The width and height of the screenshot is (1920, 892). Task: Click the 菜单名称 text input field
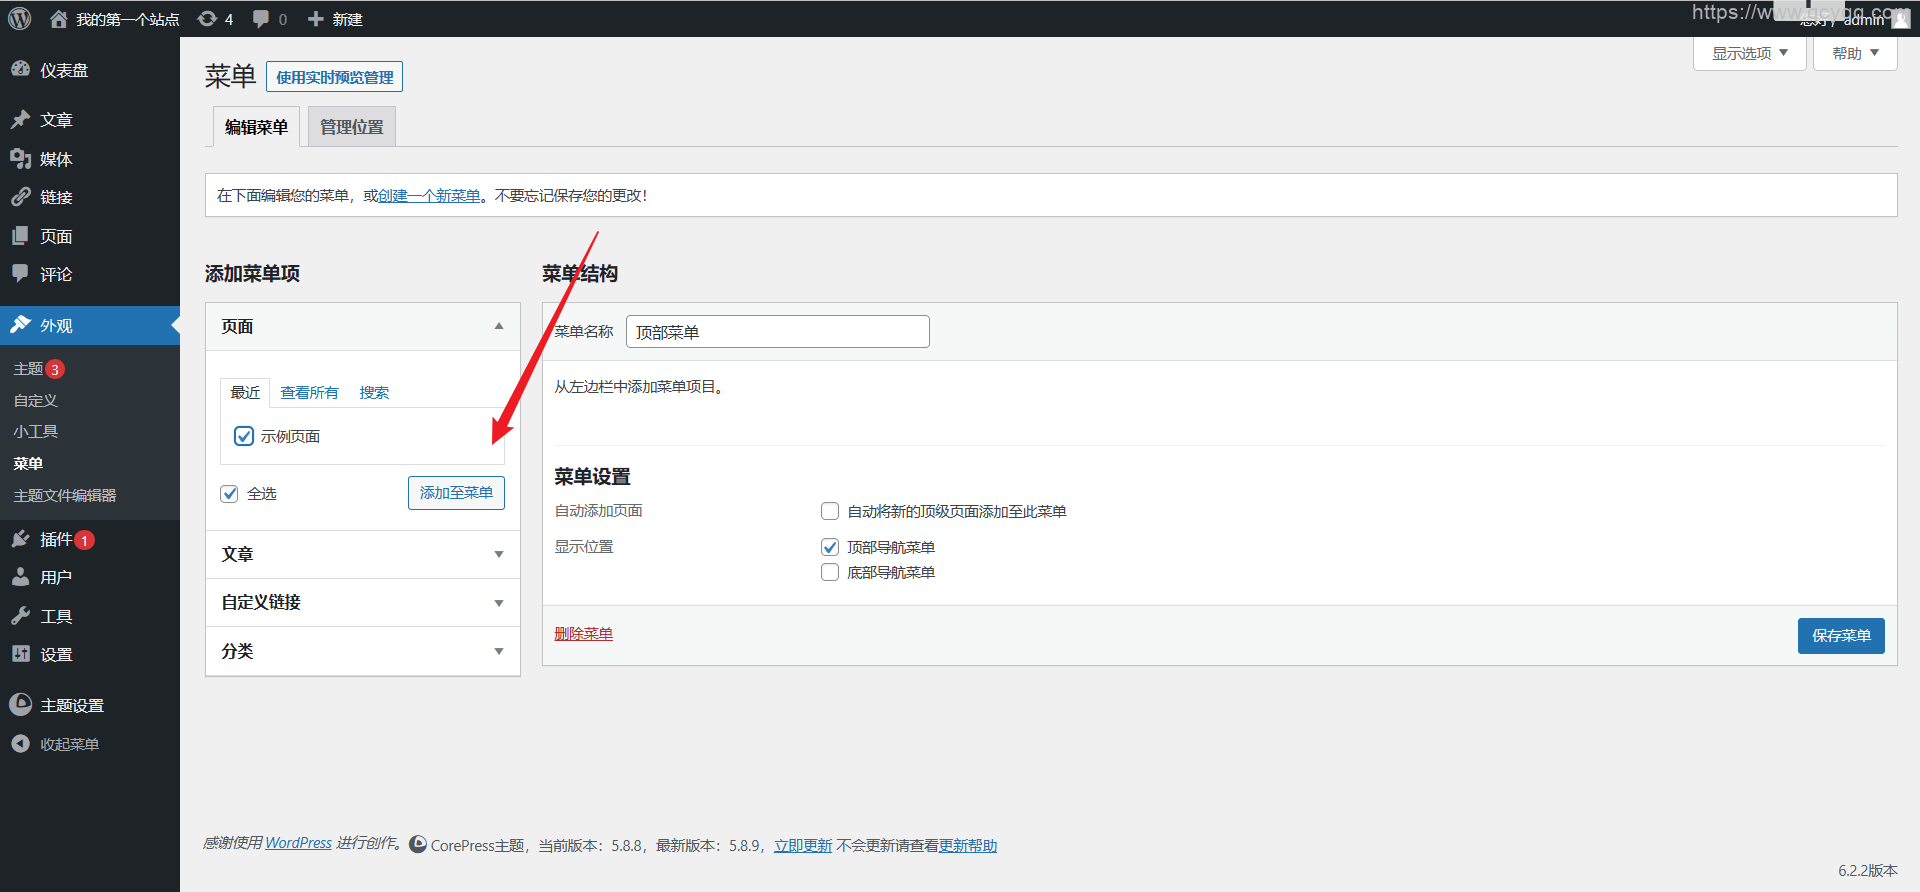(777, 332)
